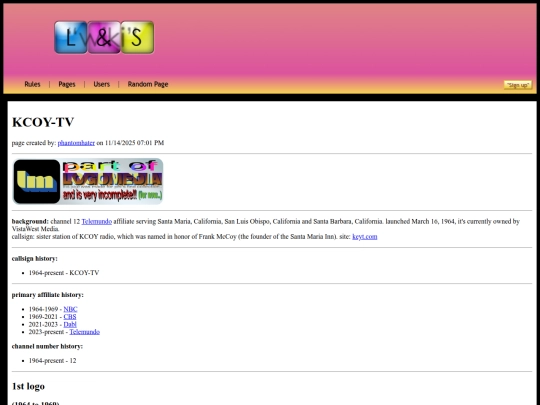Viewport: 540px width, 405px height.
Task: Click the 'part of' incomplete banner image
Action: point(87,181)
